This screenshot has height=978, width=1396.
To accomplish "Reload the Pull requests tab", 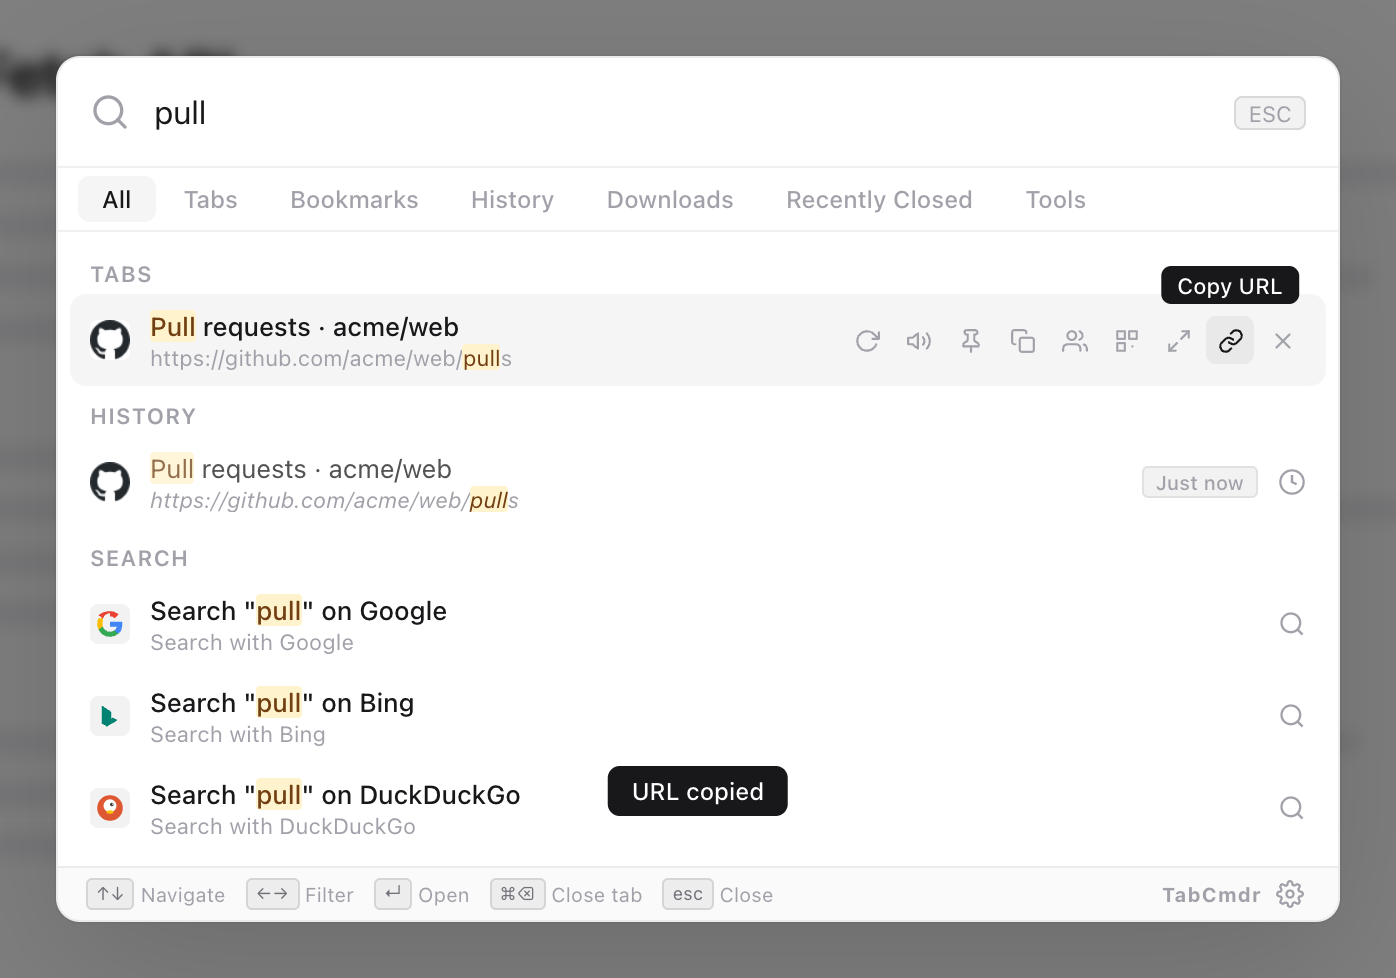I will pyautogui.click(x=867, y=341).
